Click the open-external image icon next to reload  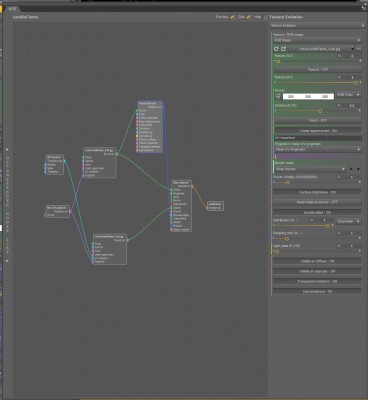click(283, 49)
